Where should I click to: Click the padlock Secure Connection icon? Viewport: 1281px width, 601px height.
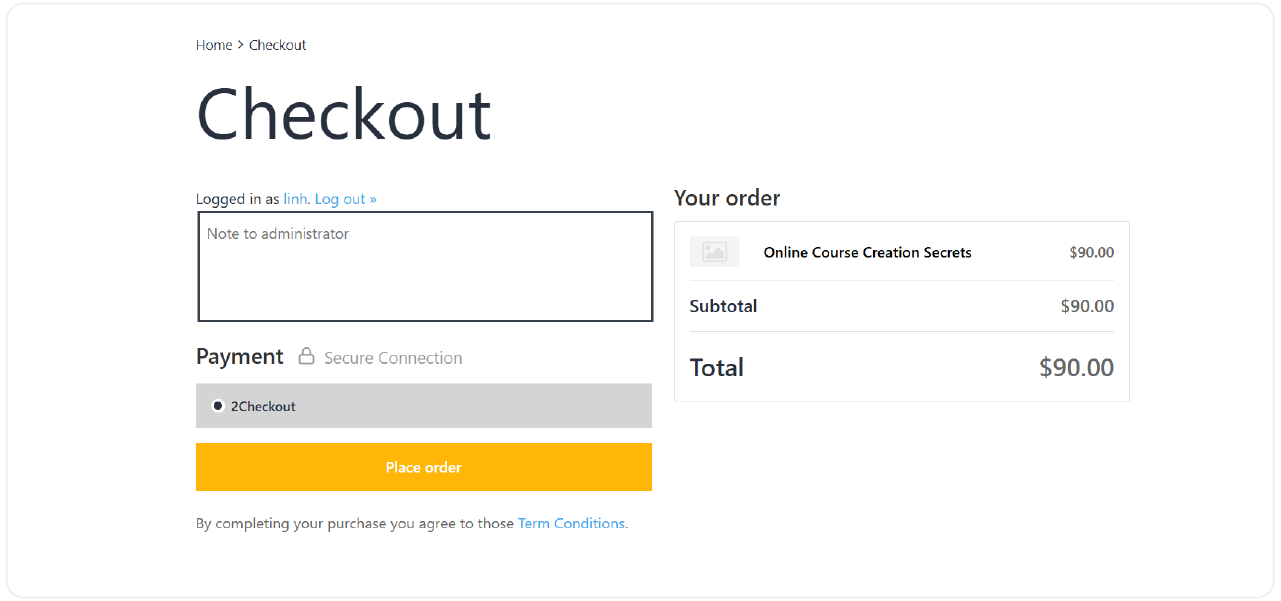pos(307,357)
